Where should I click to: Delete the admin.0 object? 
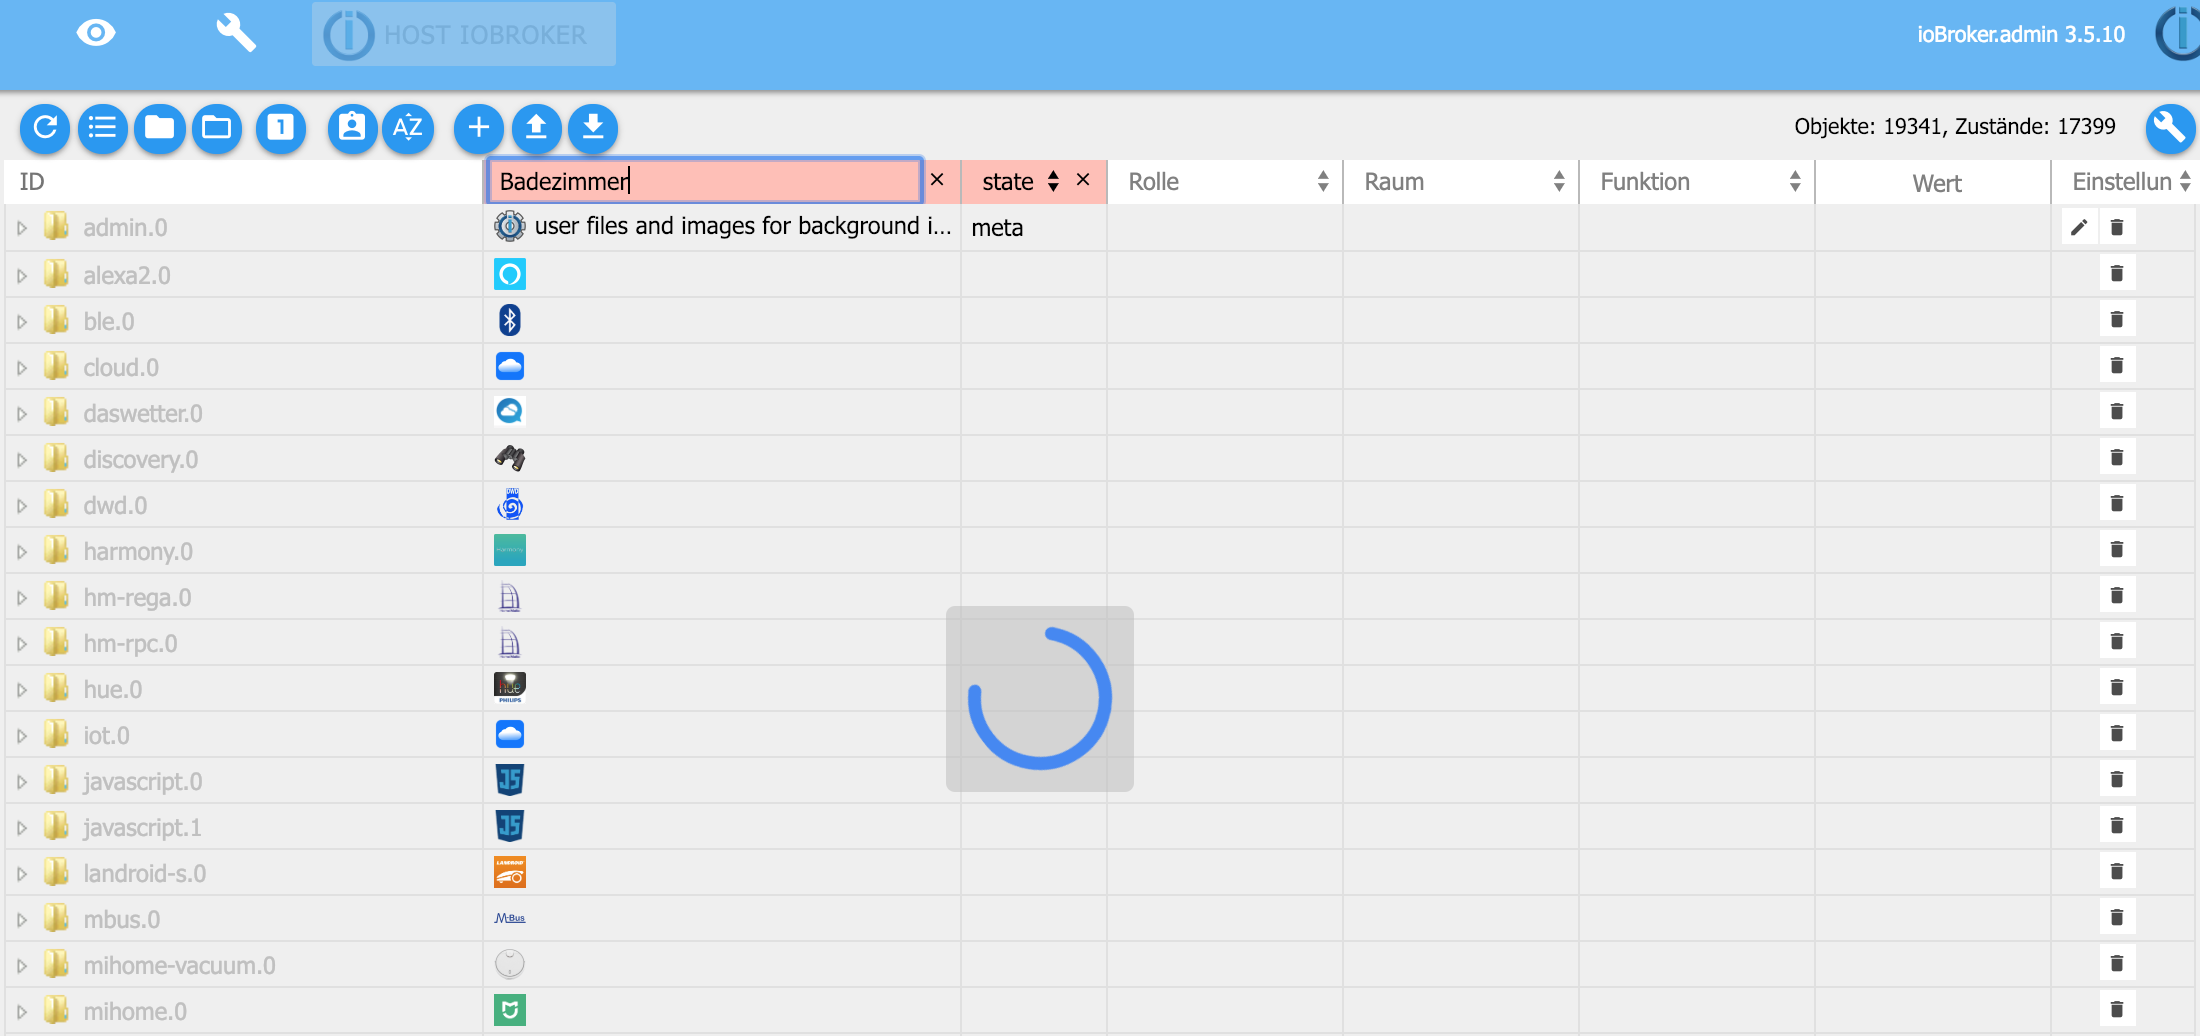point(2117,227)
